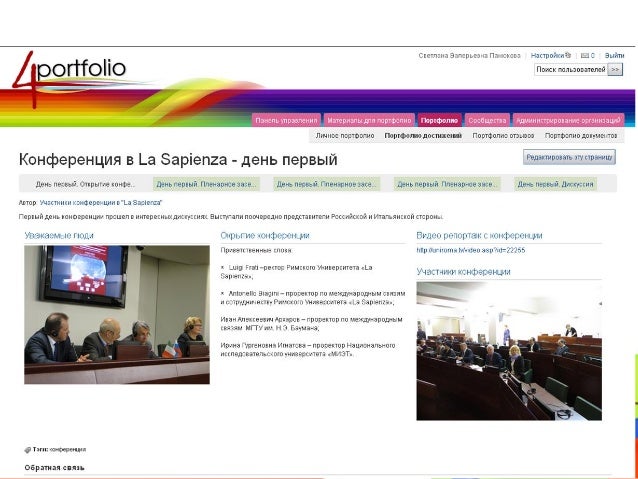Click the page description Первый день конференции прошел
The height and width of the screenshot is (479, 638).
pyautogui.click(x=231, y=217)
